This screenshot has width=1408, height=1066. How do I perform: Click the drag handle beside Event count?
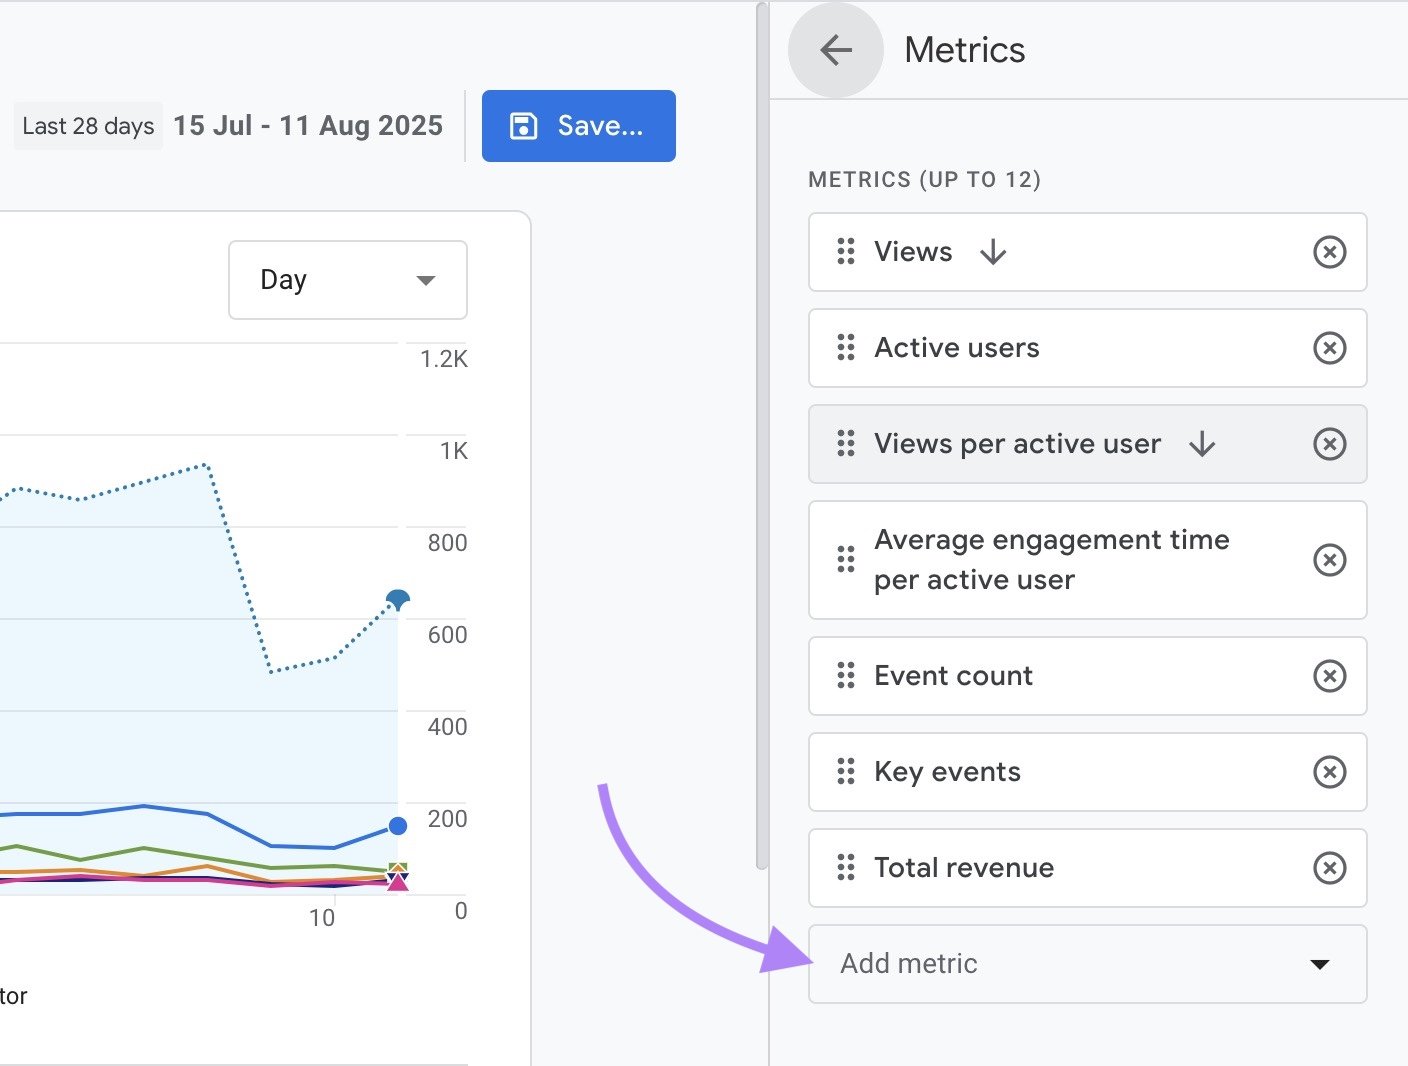[845, 676]
